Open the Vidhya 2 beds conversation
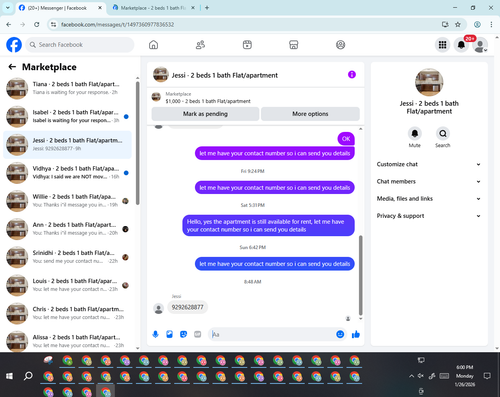 (x=67, y=173)
